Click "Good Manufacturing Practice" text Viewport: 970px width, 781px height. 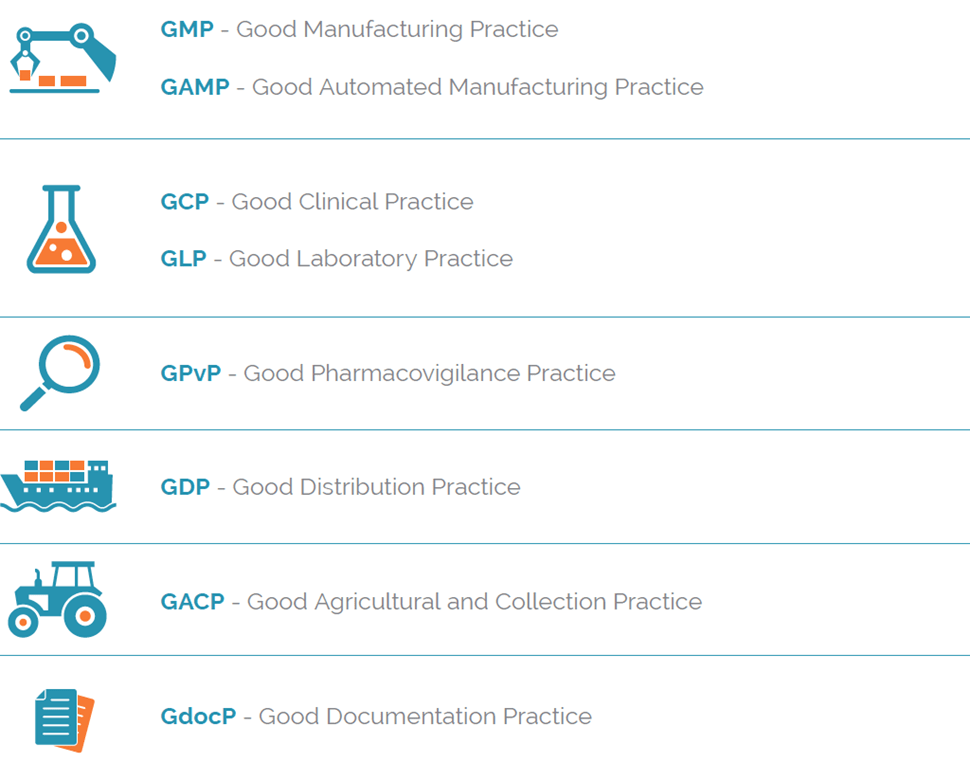[x=397, y=30]
